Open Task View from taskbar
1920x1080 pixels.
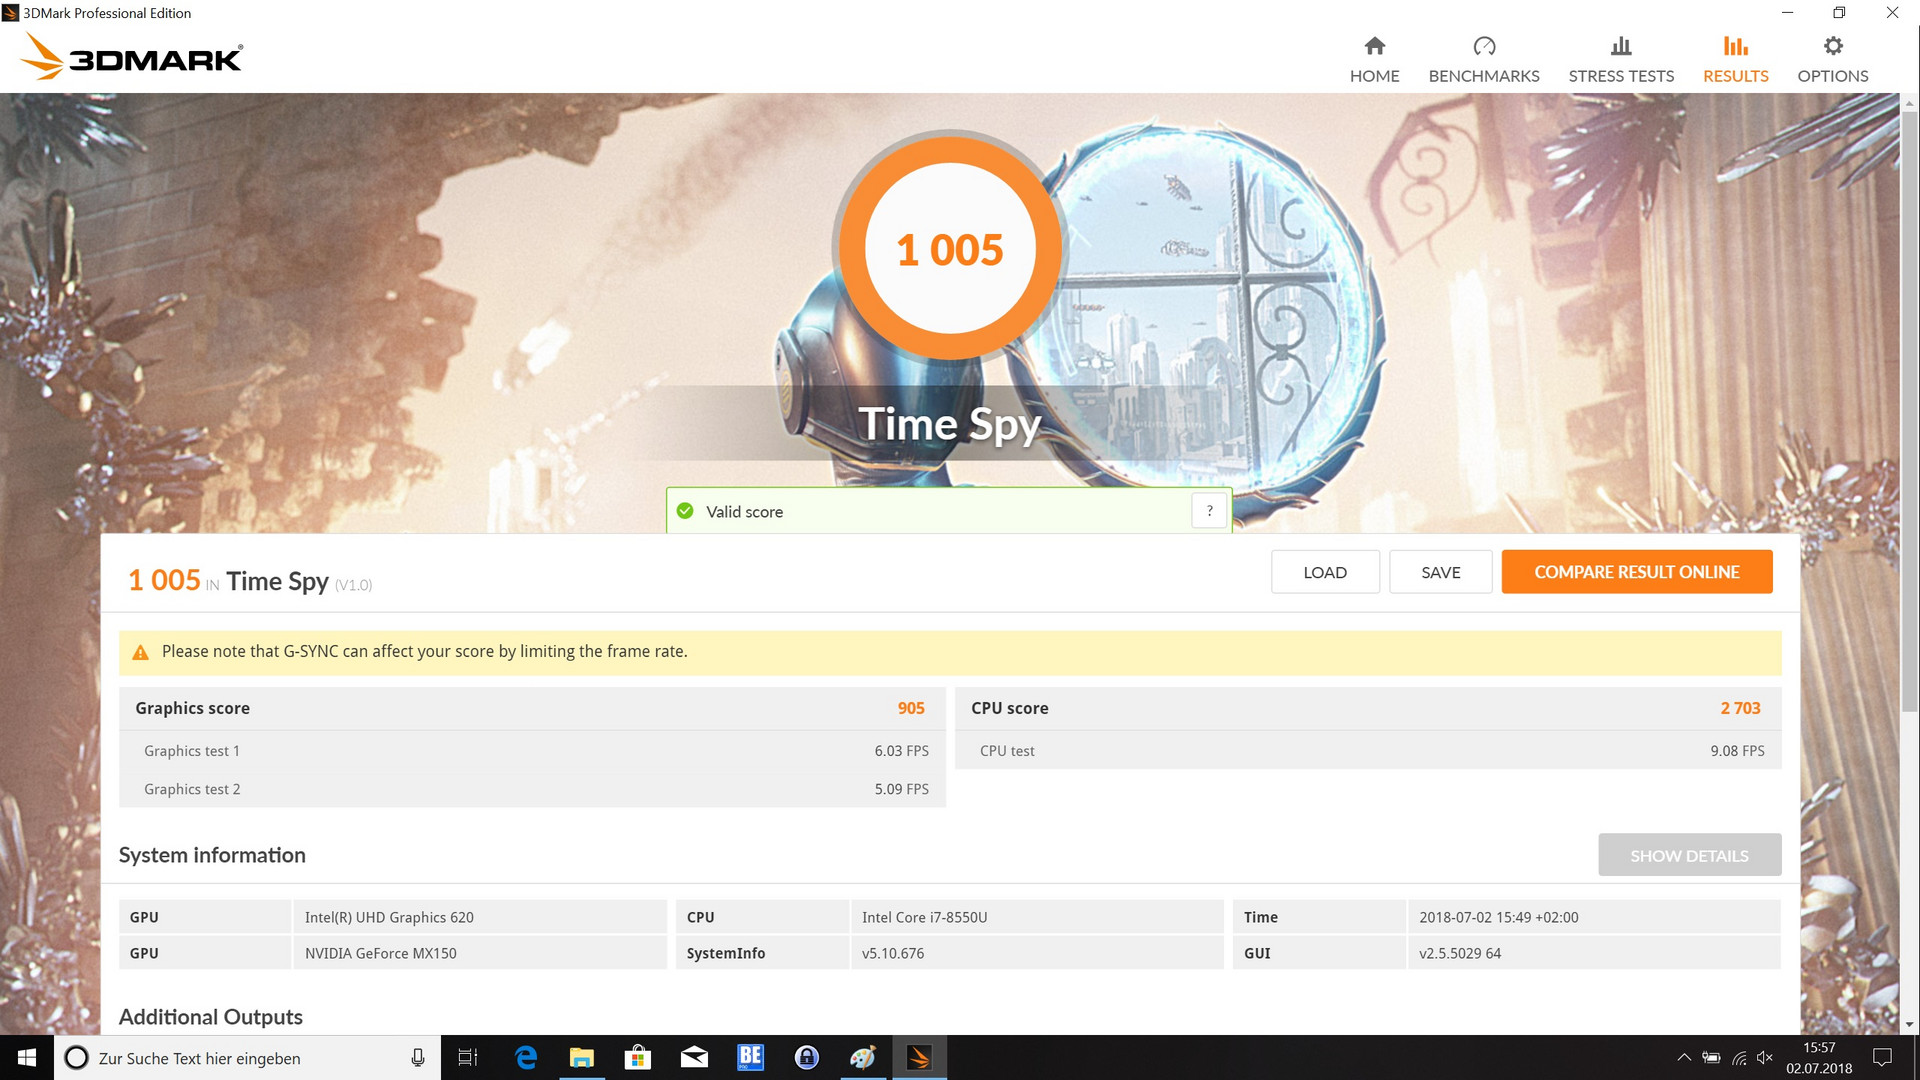[467, 1058]
